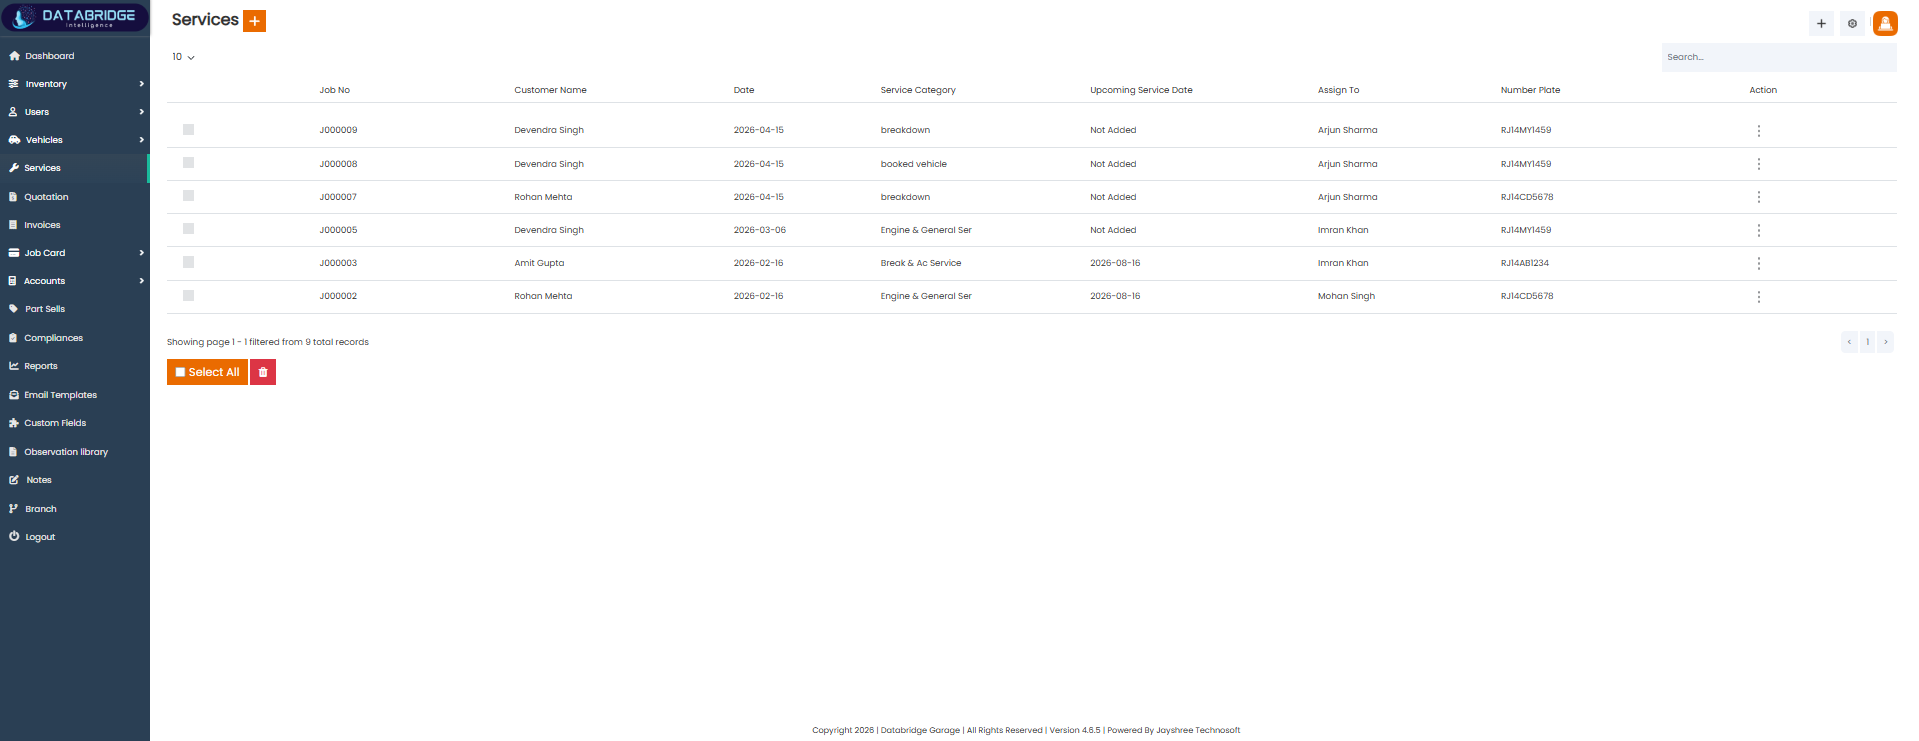Click the Invoices sidebar icon
The image size is (1919, 741).
click(14, 225)
